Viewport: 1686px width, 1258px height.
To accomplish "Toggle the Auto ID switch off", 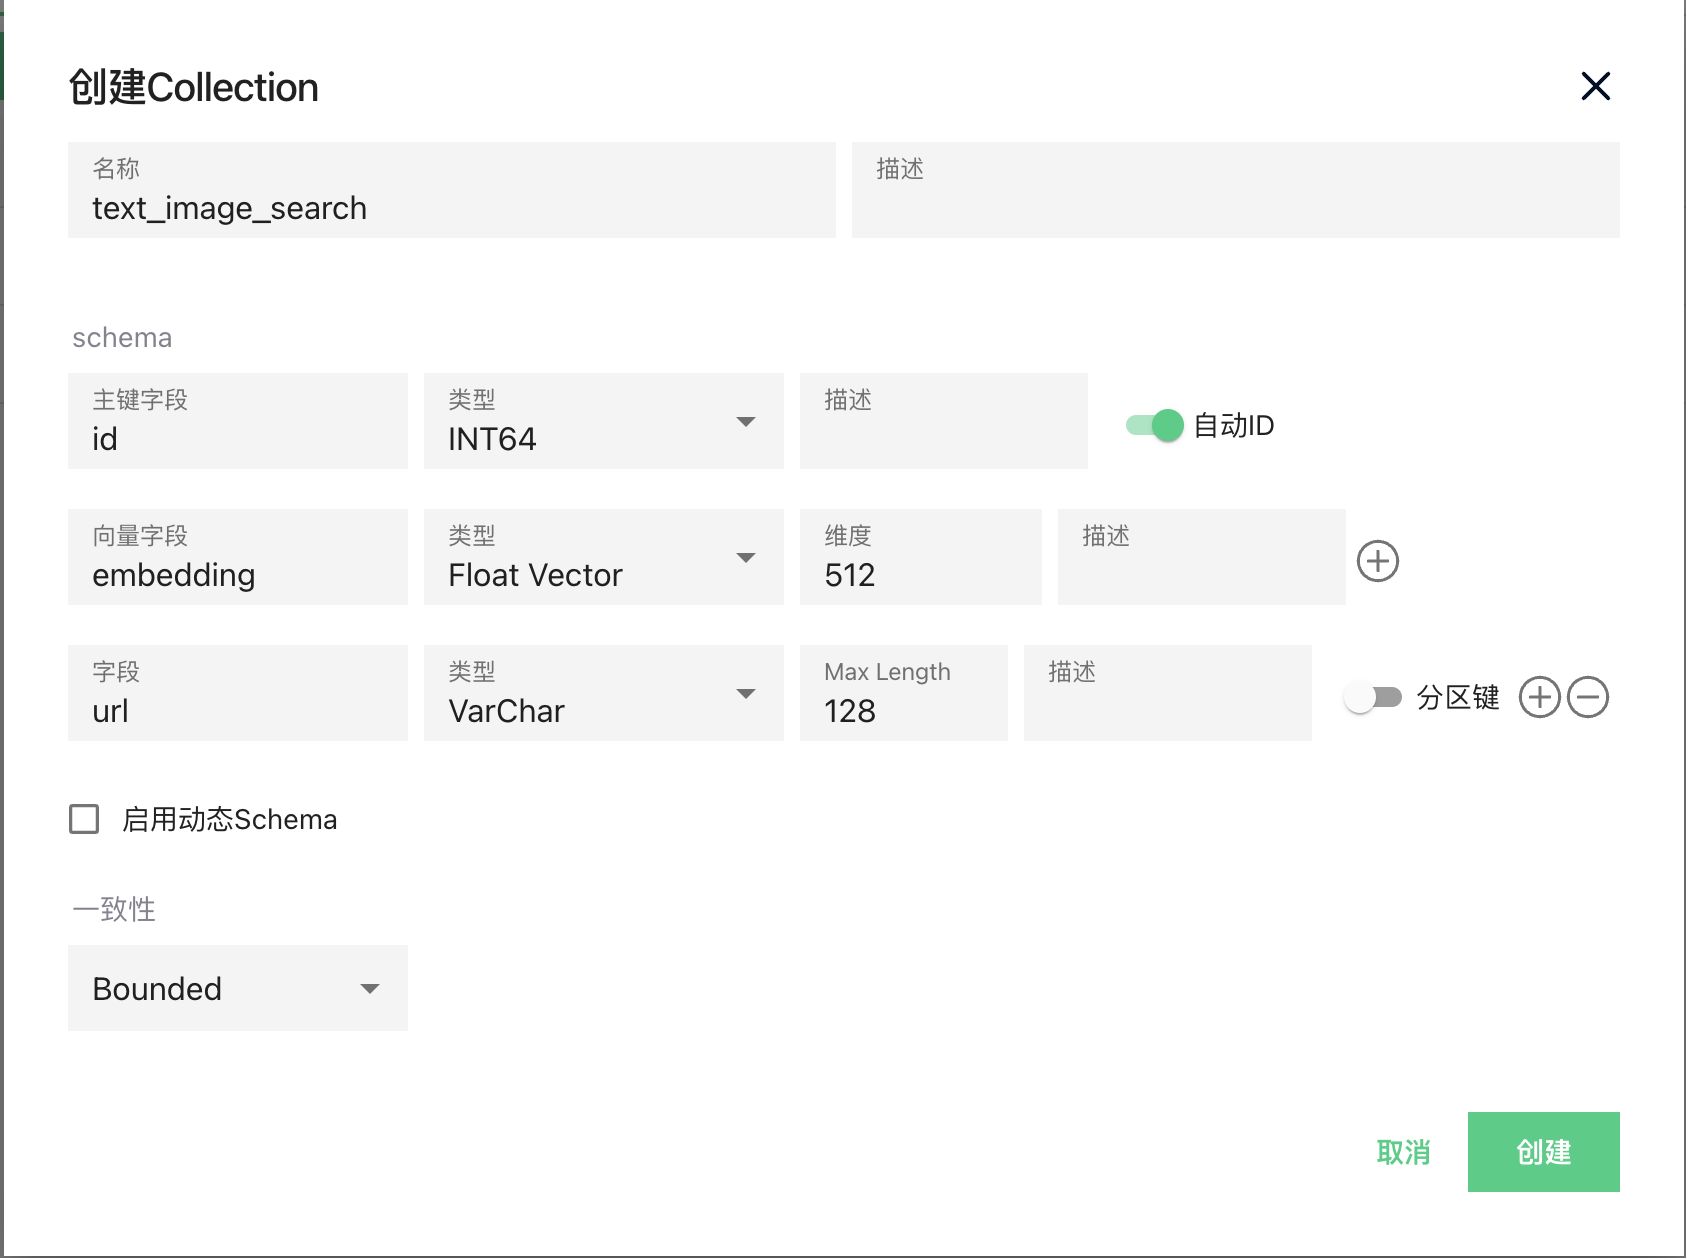I will pyautogui.click(x=1155, y=425).
